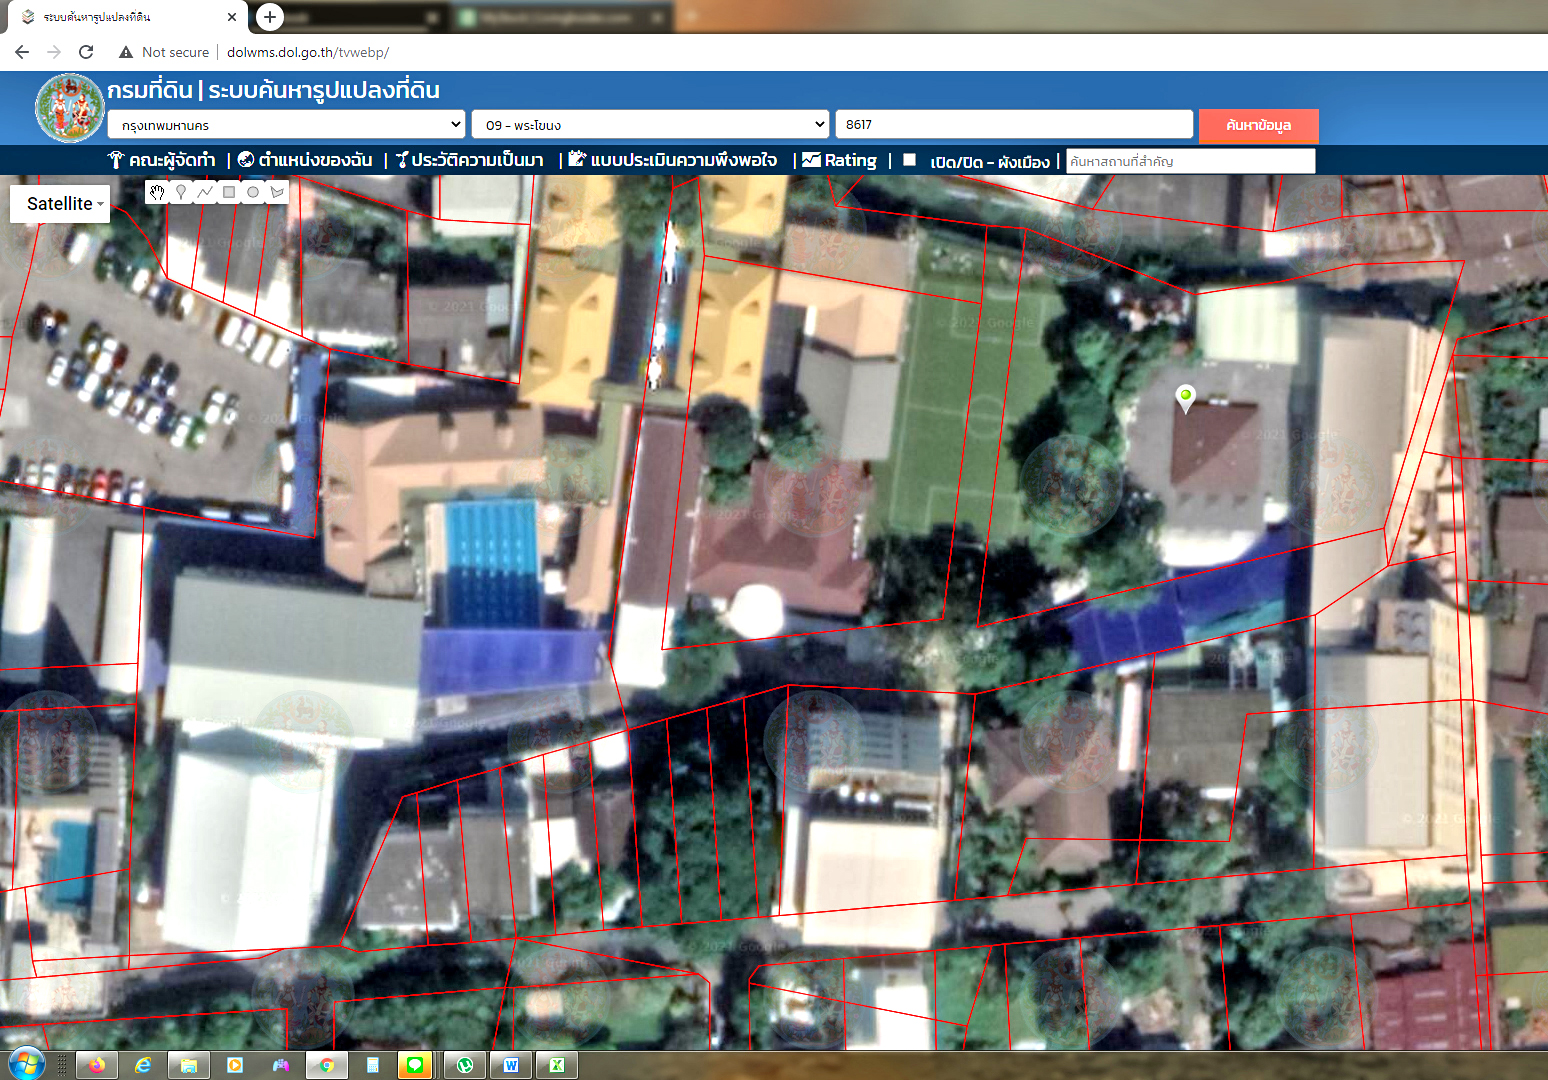Screen dimensions: 1548x1080
Task: Open the คณะผู้จัดทำ menu item
Action: tap(162, 160)
